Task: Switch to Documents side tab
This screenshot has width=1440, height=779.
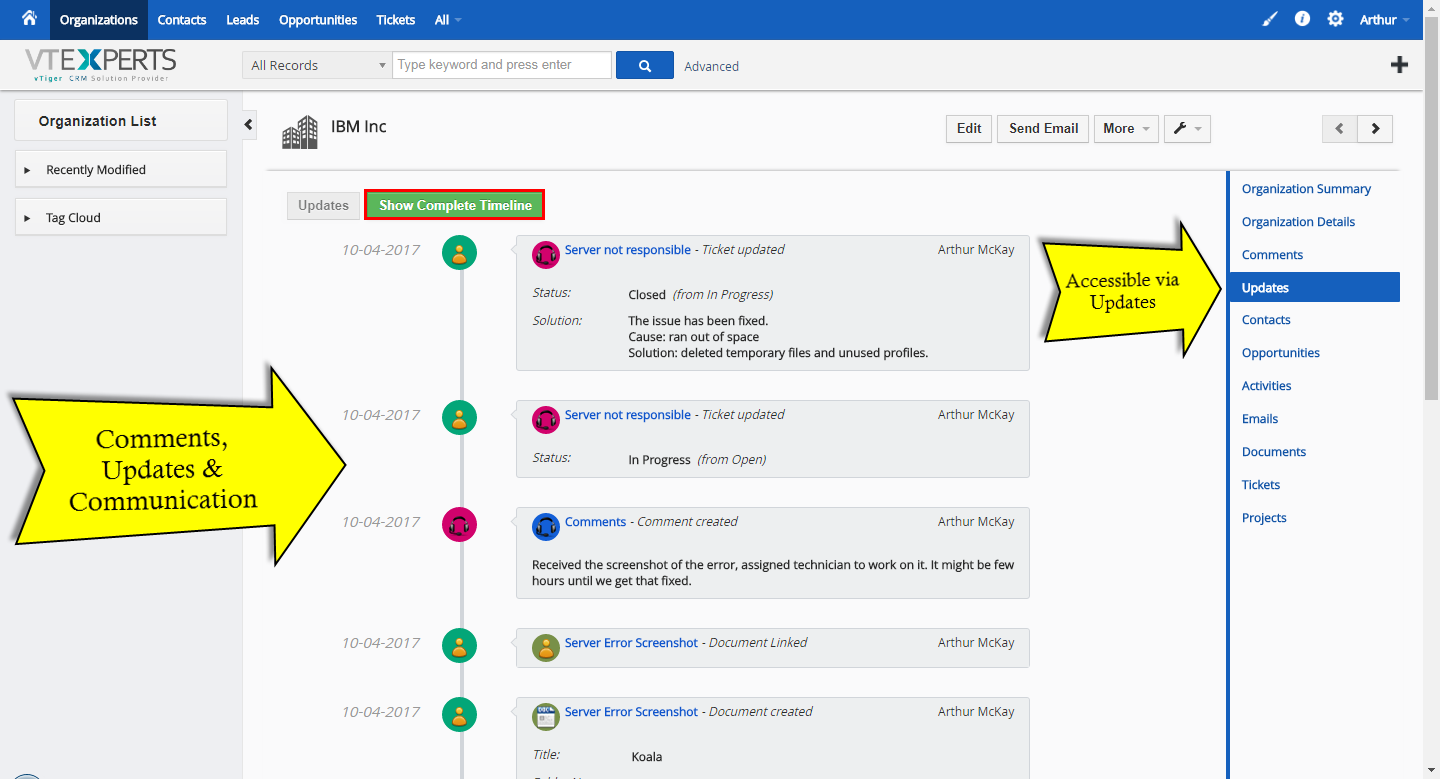Action: coord(1274,452)
